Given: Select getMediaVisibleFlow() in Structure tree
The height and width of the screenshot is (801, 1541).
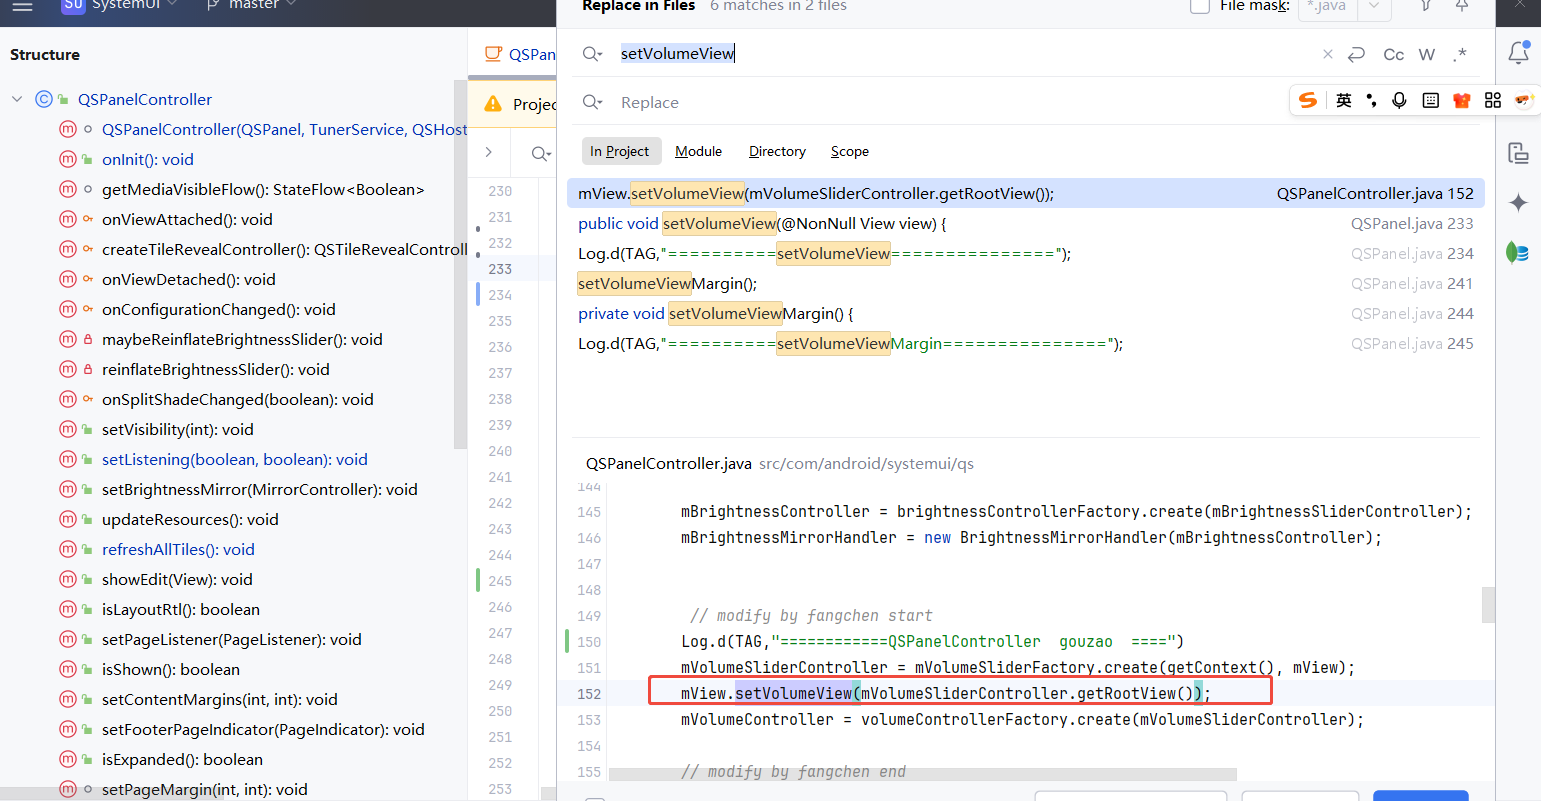Looking at the screenshot, I should [x=263, y=189].
